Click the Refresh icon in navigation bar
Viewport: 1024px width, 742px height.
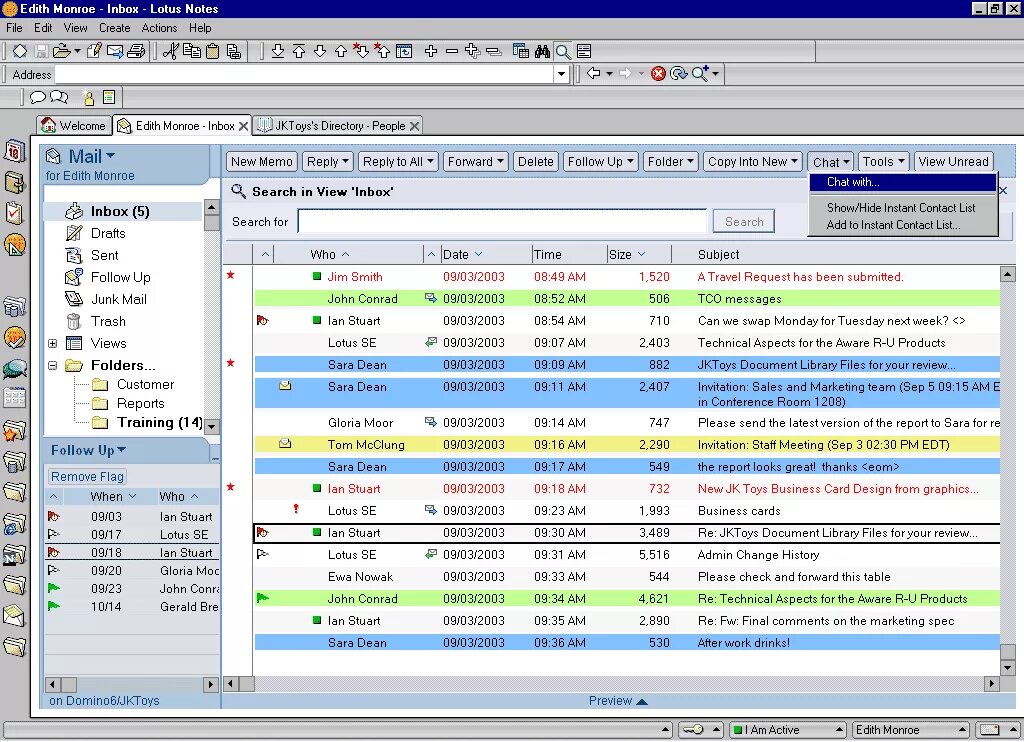tap(679, 73)
